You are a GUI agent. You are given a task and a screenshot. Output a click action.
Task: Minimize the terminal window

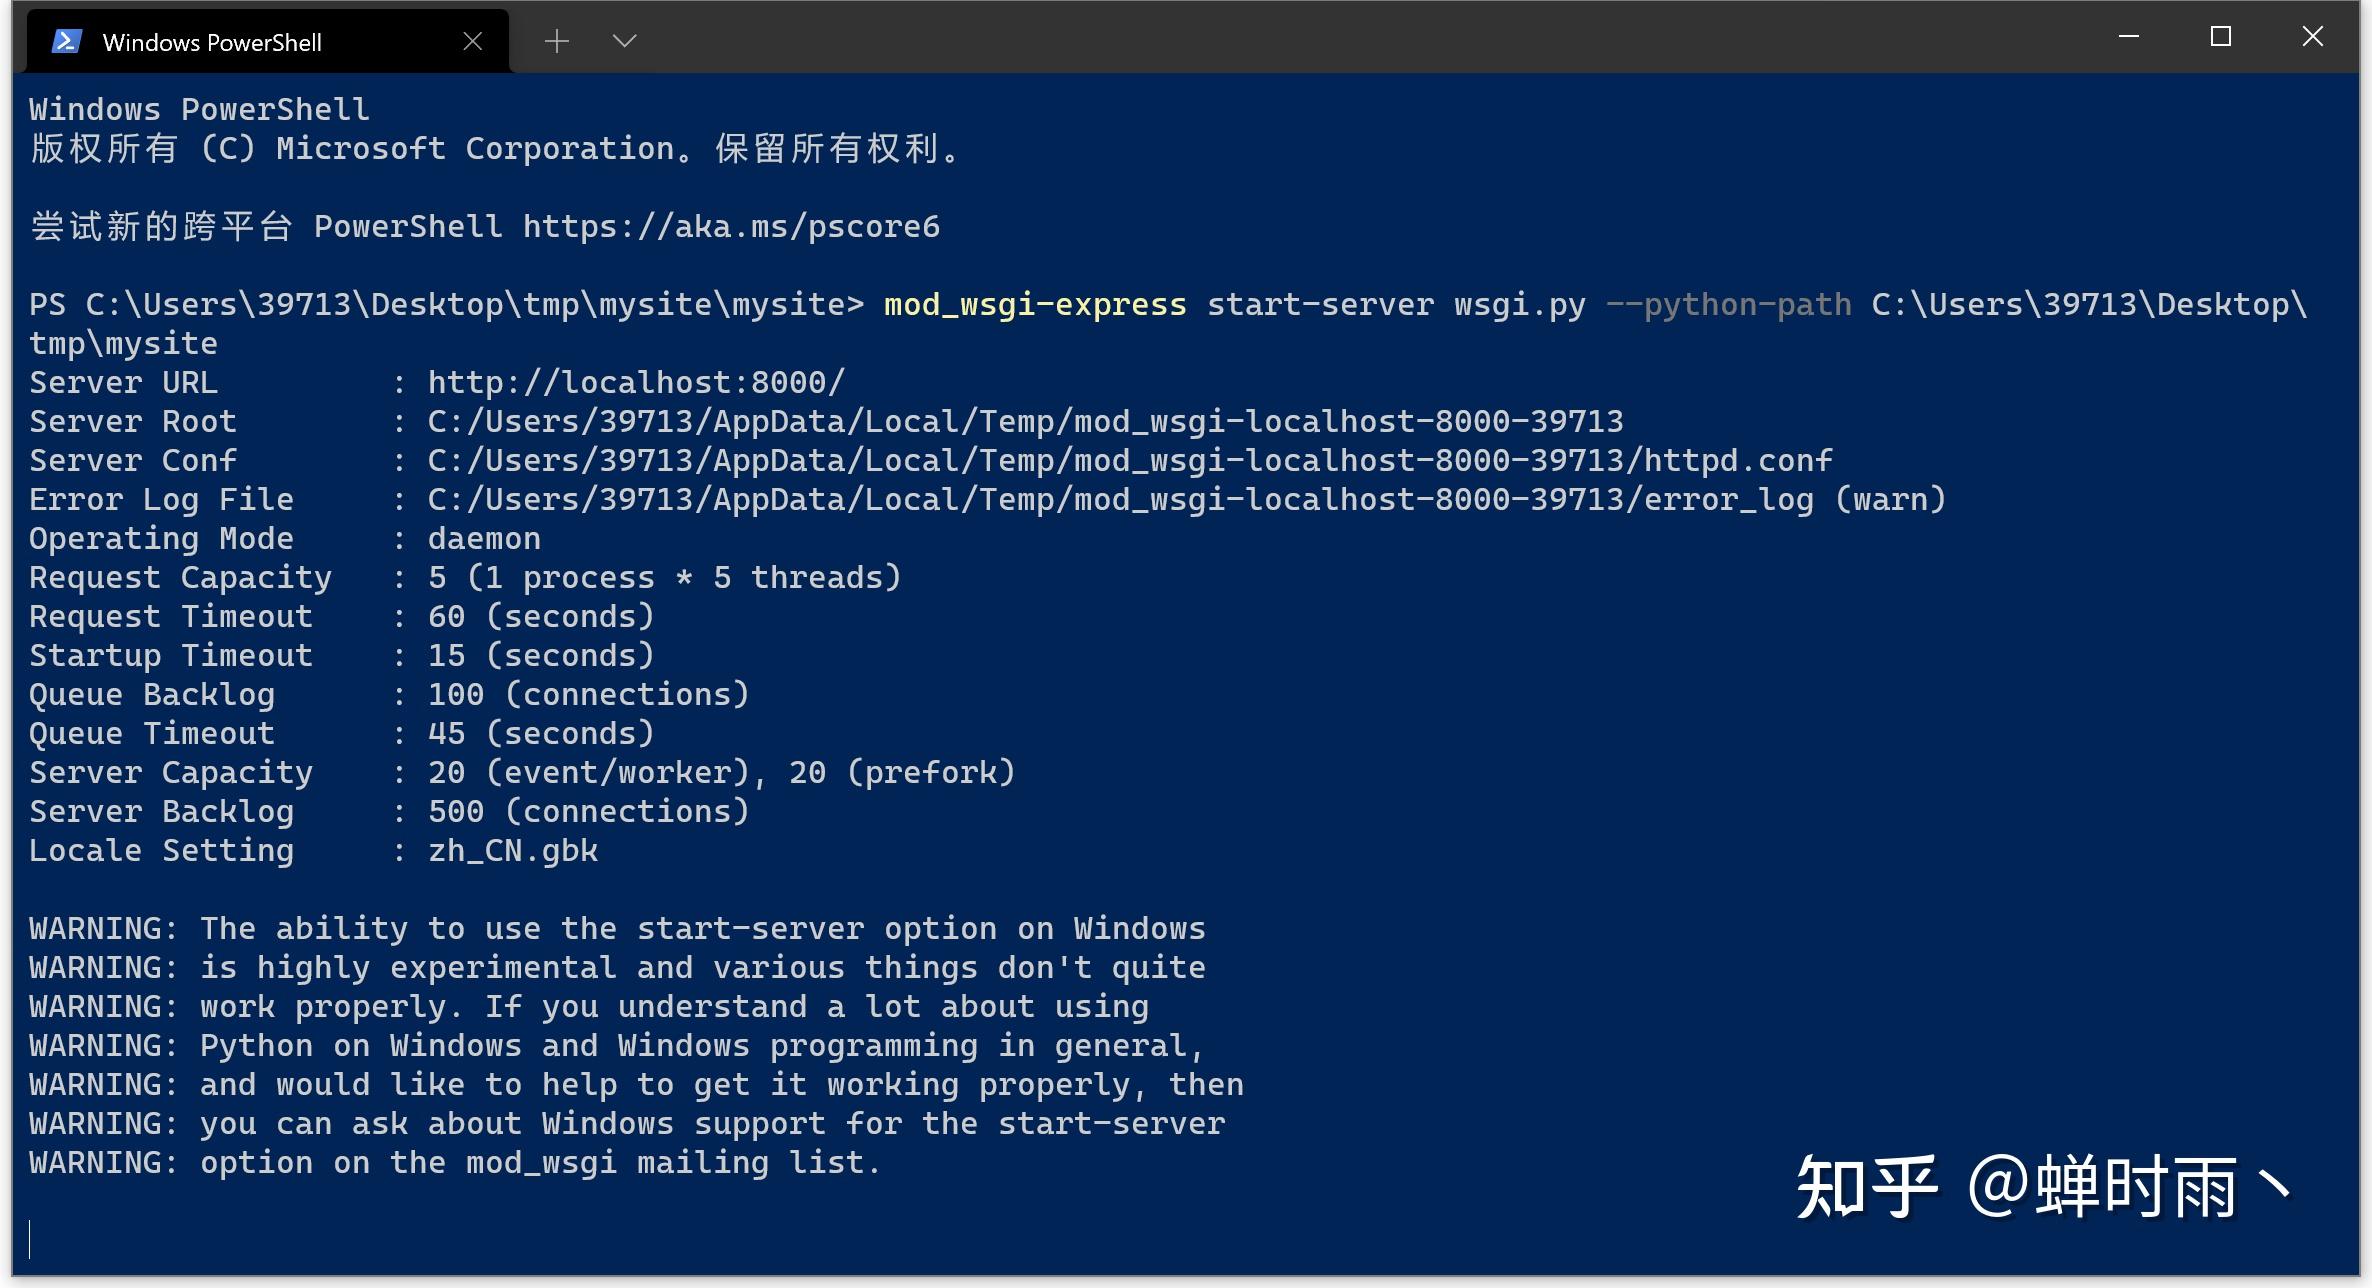(x=2128, y=36)
